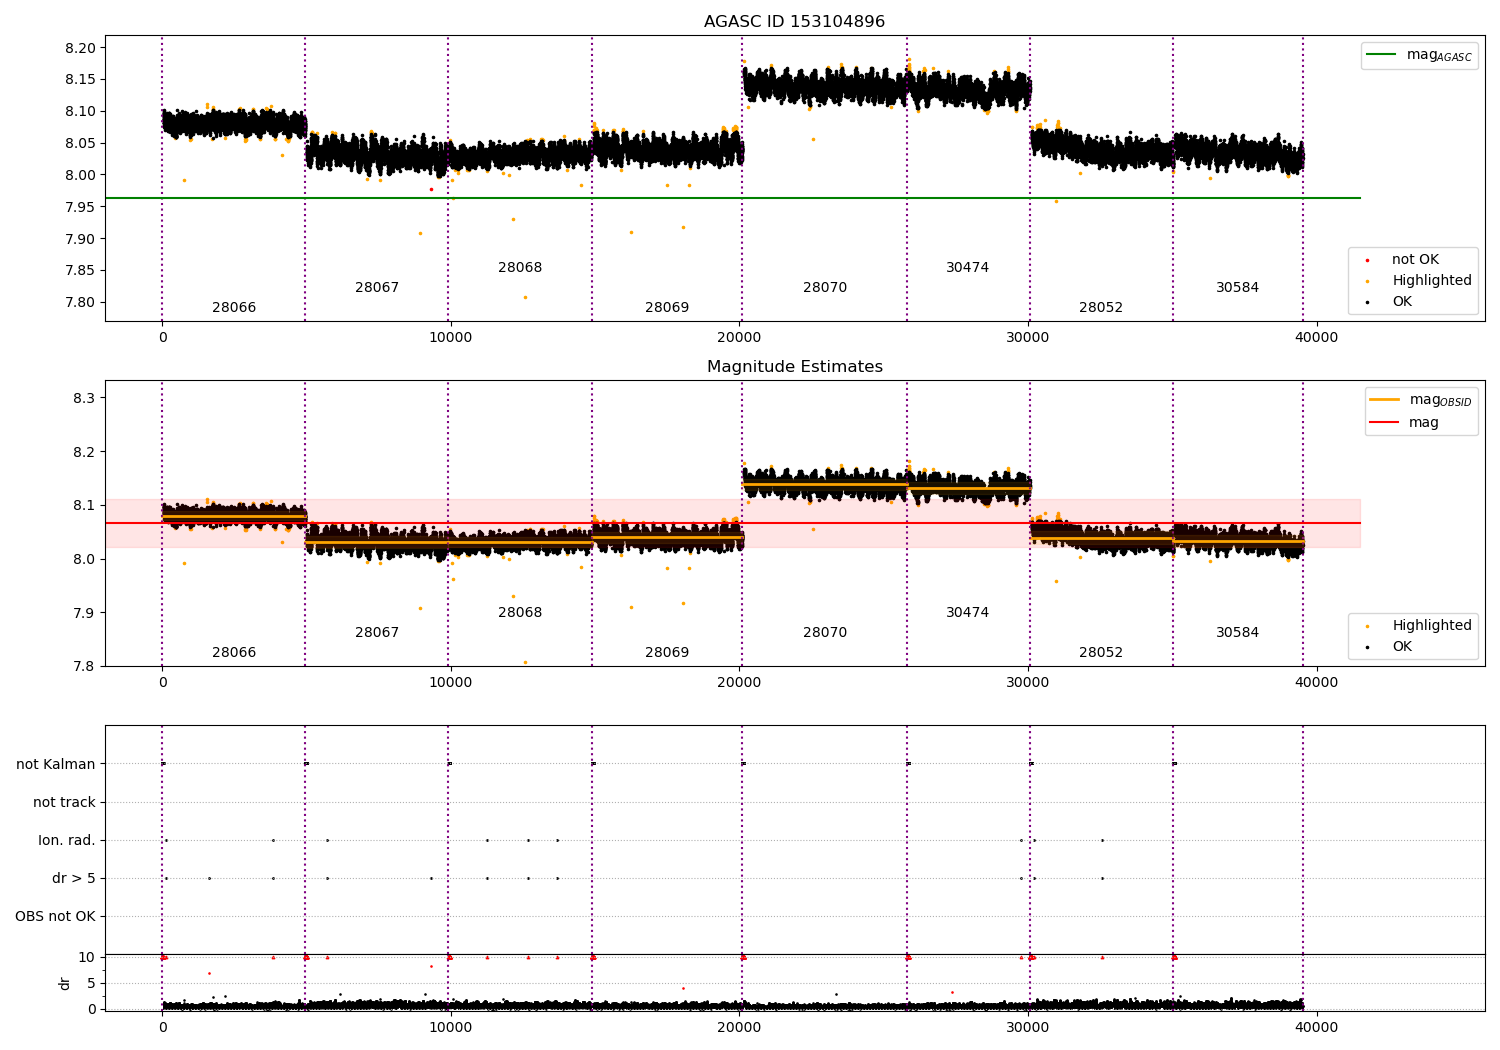1500x1050 pixels.
Task: Click OBSID label 28052 in the top plot
Action: (x=1101, y=308)
